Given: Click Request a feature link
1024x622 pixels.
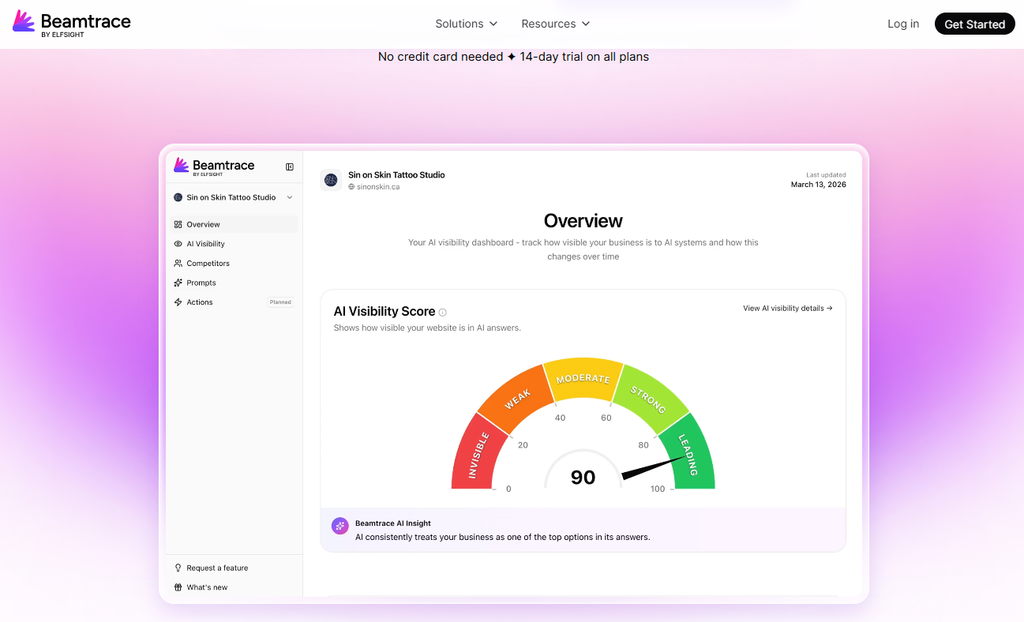Looking at the screenshot, I should 217,568.
